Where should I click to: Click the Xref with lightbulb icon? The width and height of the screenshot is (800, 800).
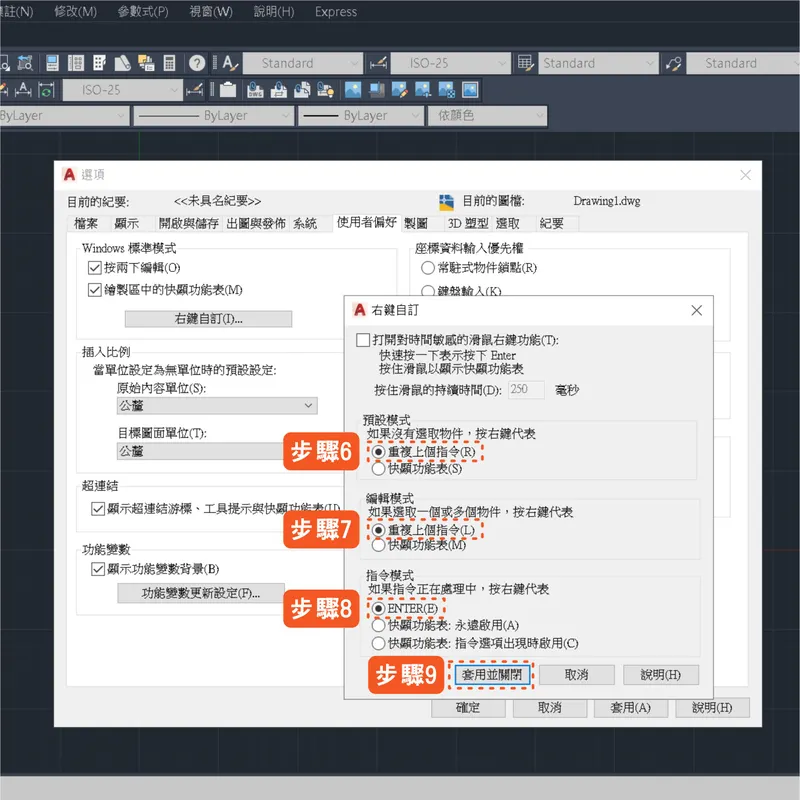tap(326, 90)
